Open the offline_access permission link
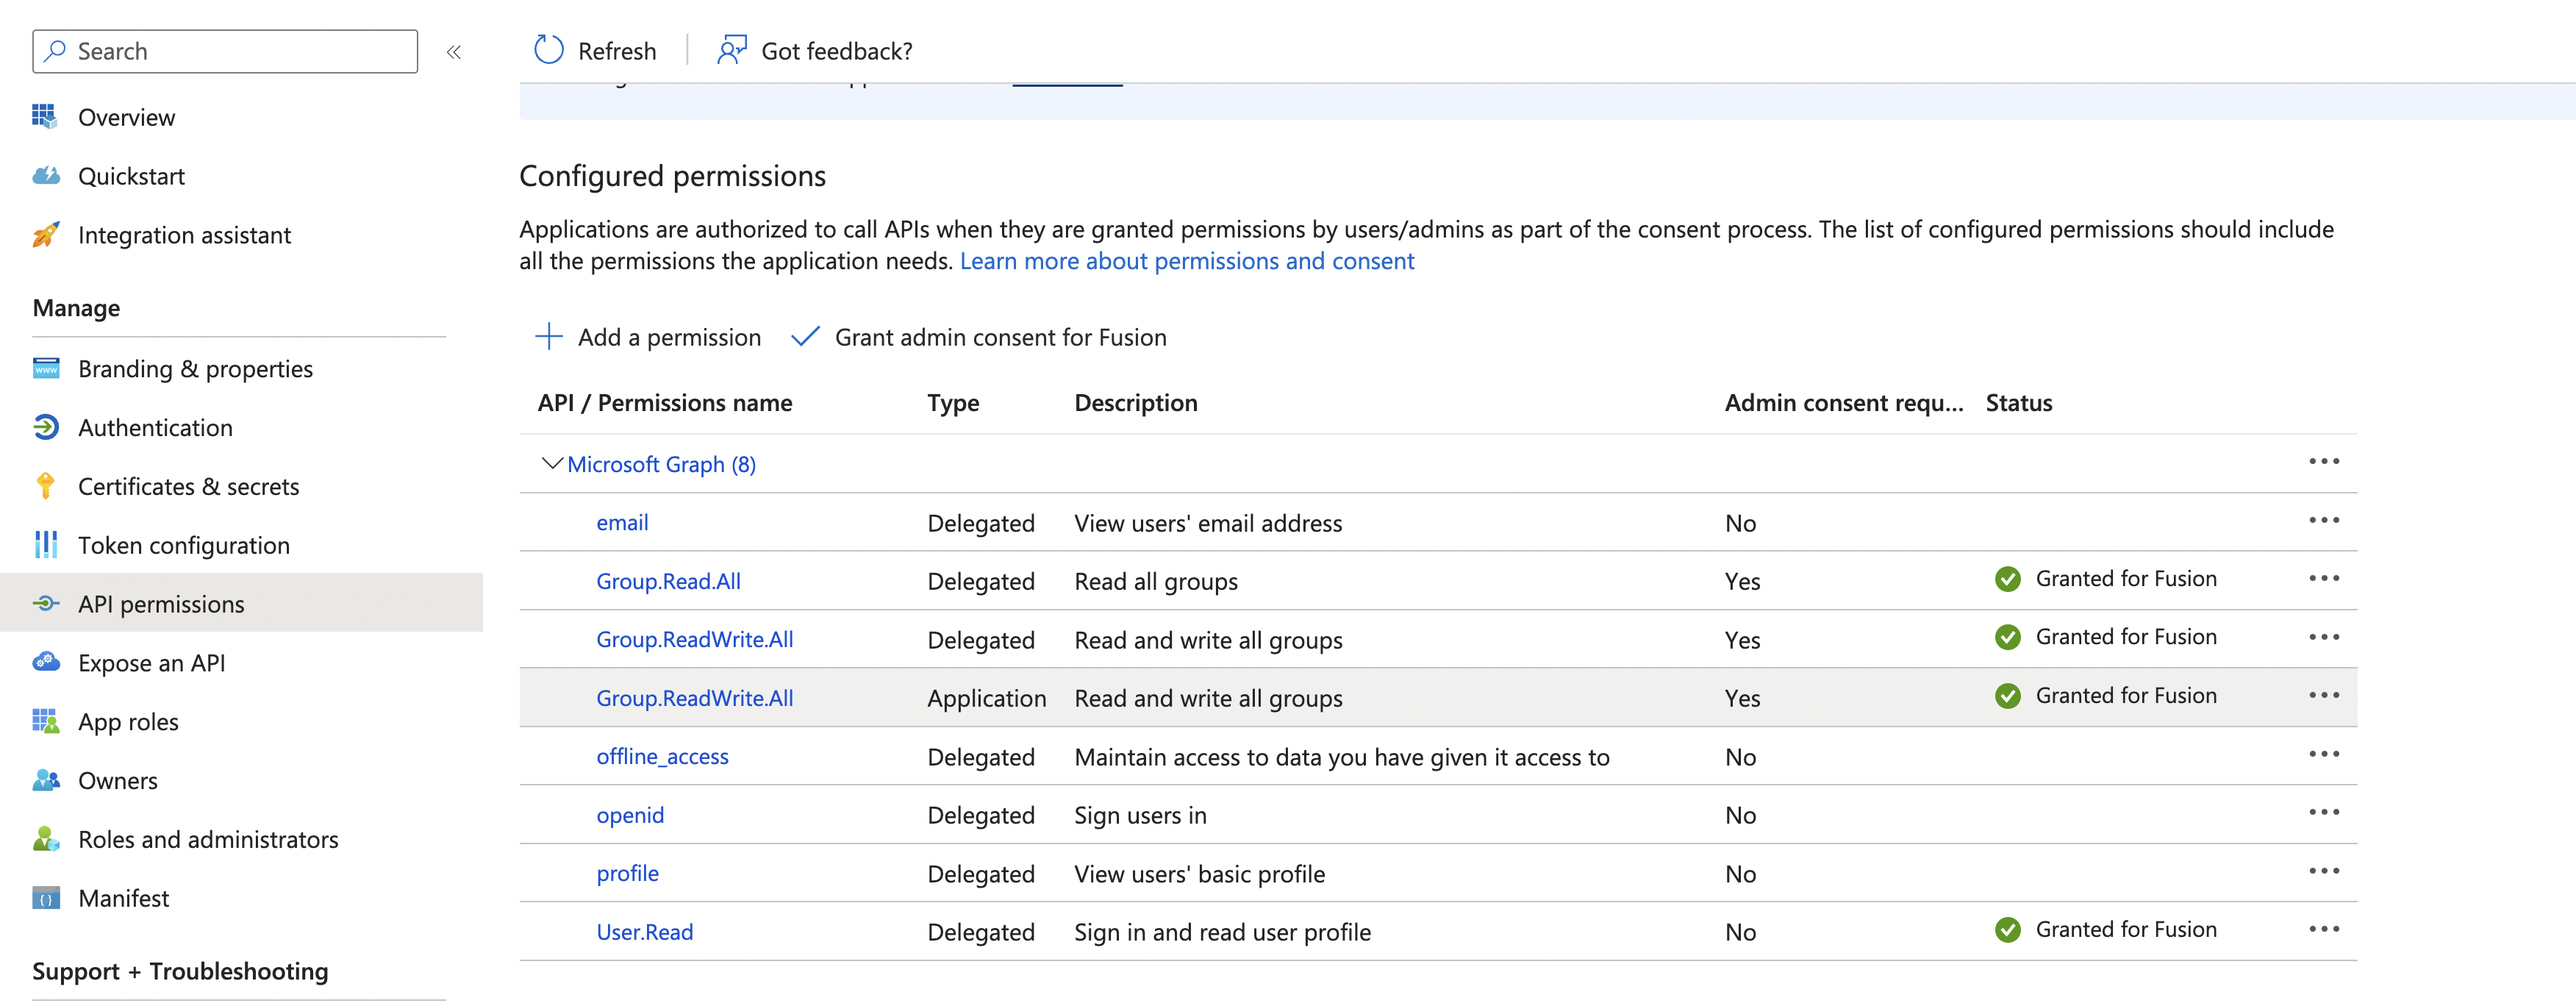Screen dimensions: 2576x1006 (x=662, y=757)
